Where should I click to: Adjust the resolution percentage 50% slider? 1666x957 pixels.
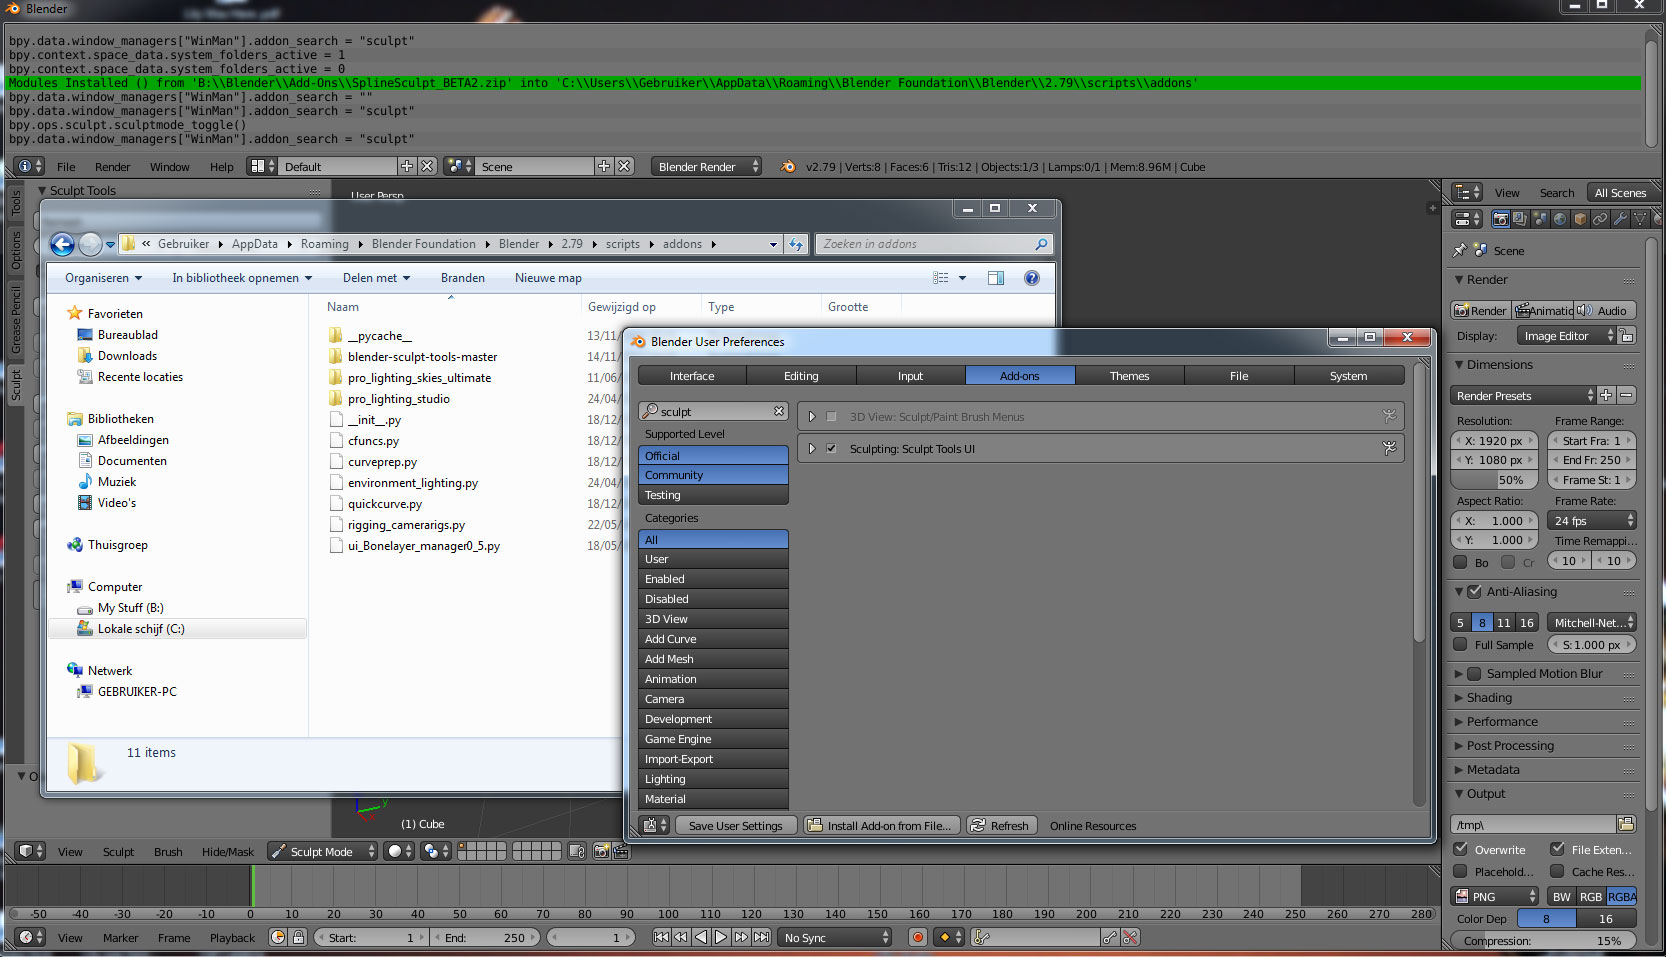(x=1493, y=480)
